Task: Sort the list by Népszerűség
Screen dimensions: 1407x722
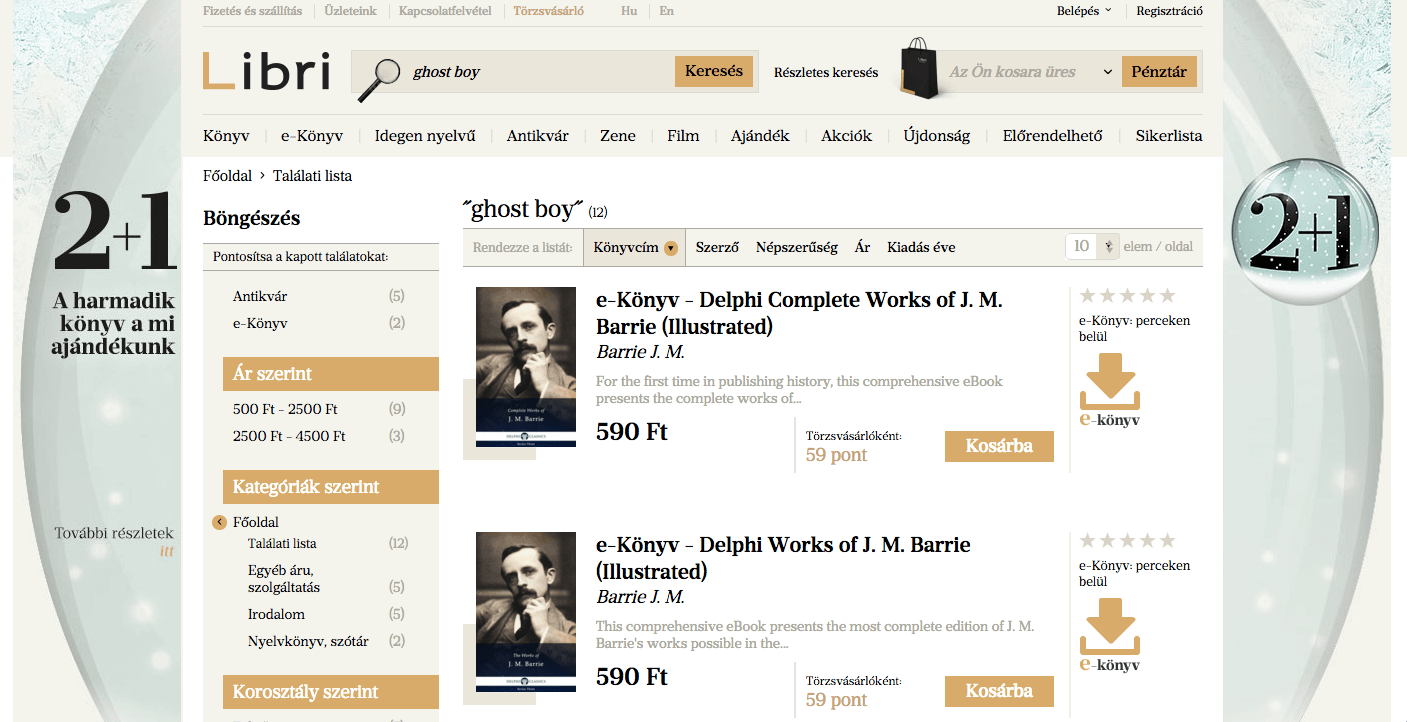Action: [x=797, y=247]
